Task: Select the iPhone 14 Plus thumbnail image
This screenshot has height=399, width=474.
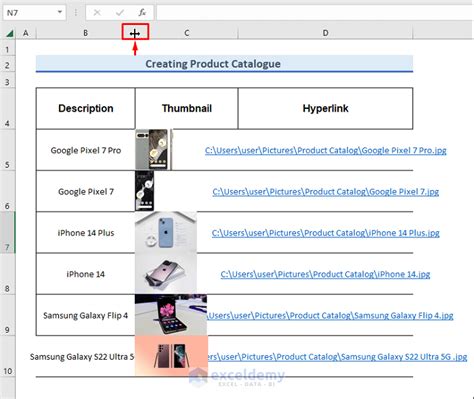Action: (x=166, y=232)
